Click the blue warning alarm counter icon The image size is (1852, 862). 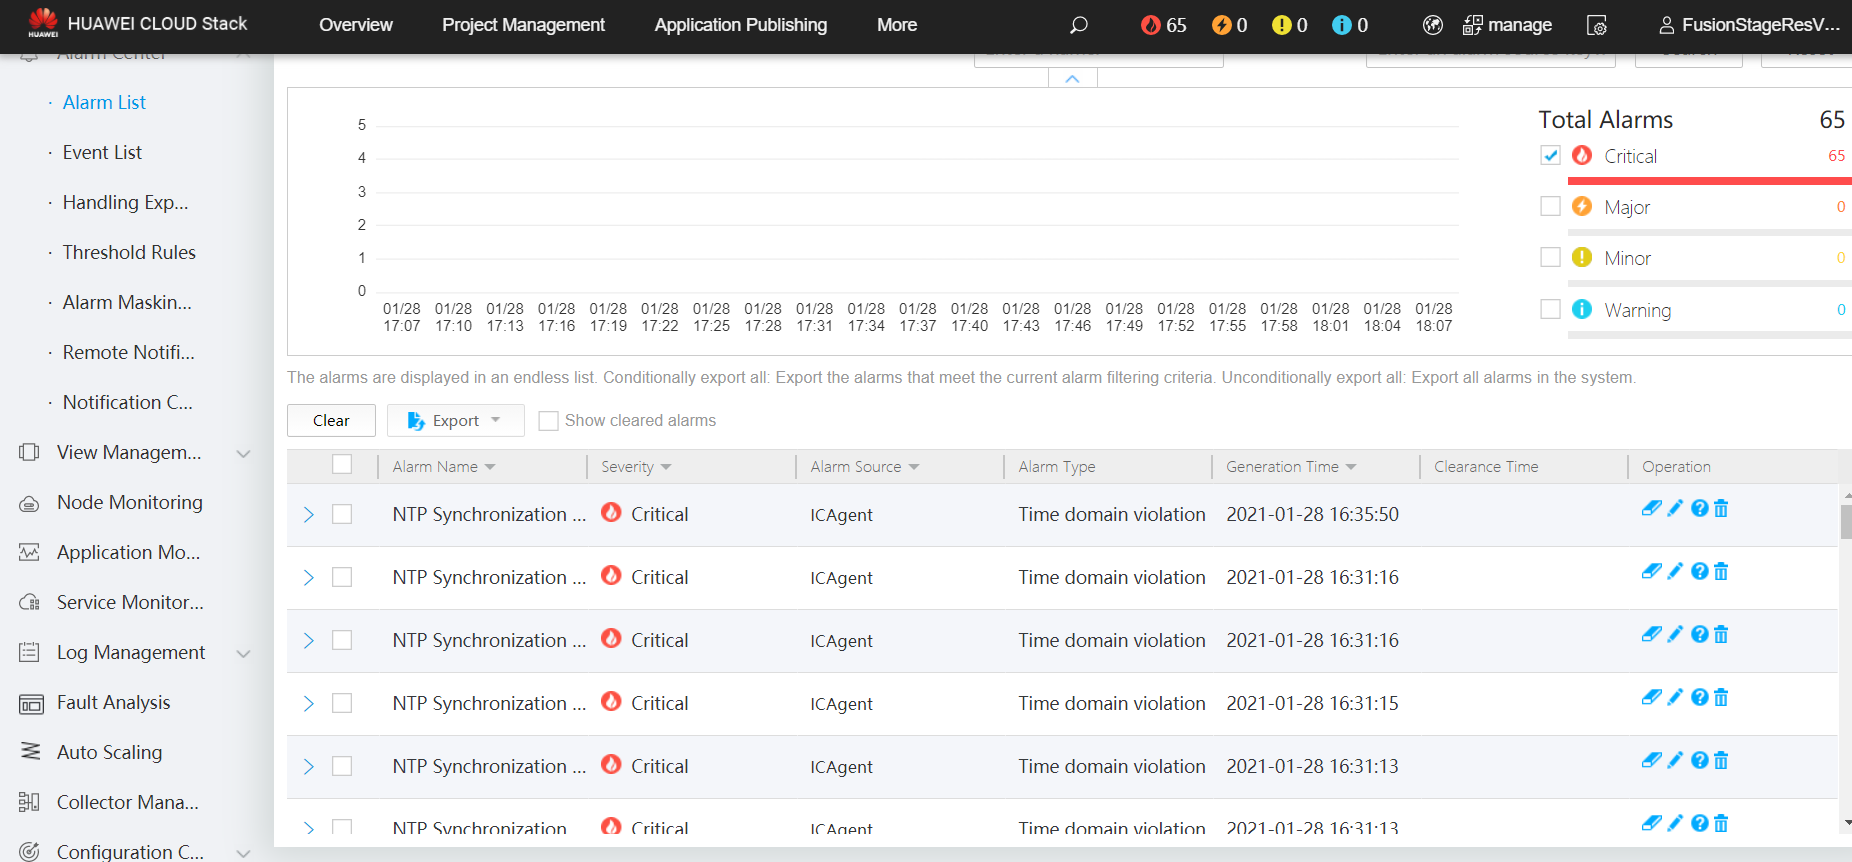1341,25
